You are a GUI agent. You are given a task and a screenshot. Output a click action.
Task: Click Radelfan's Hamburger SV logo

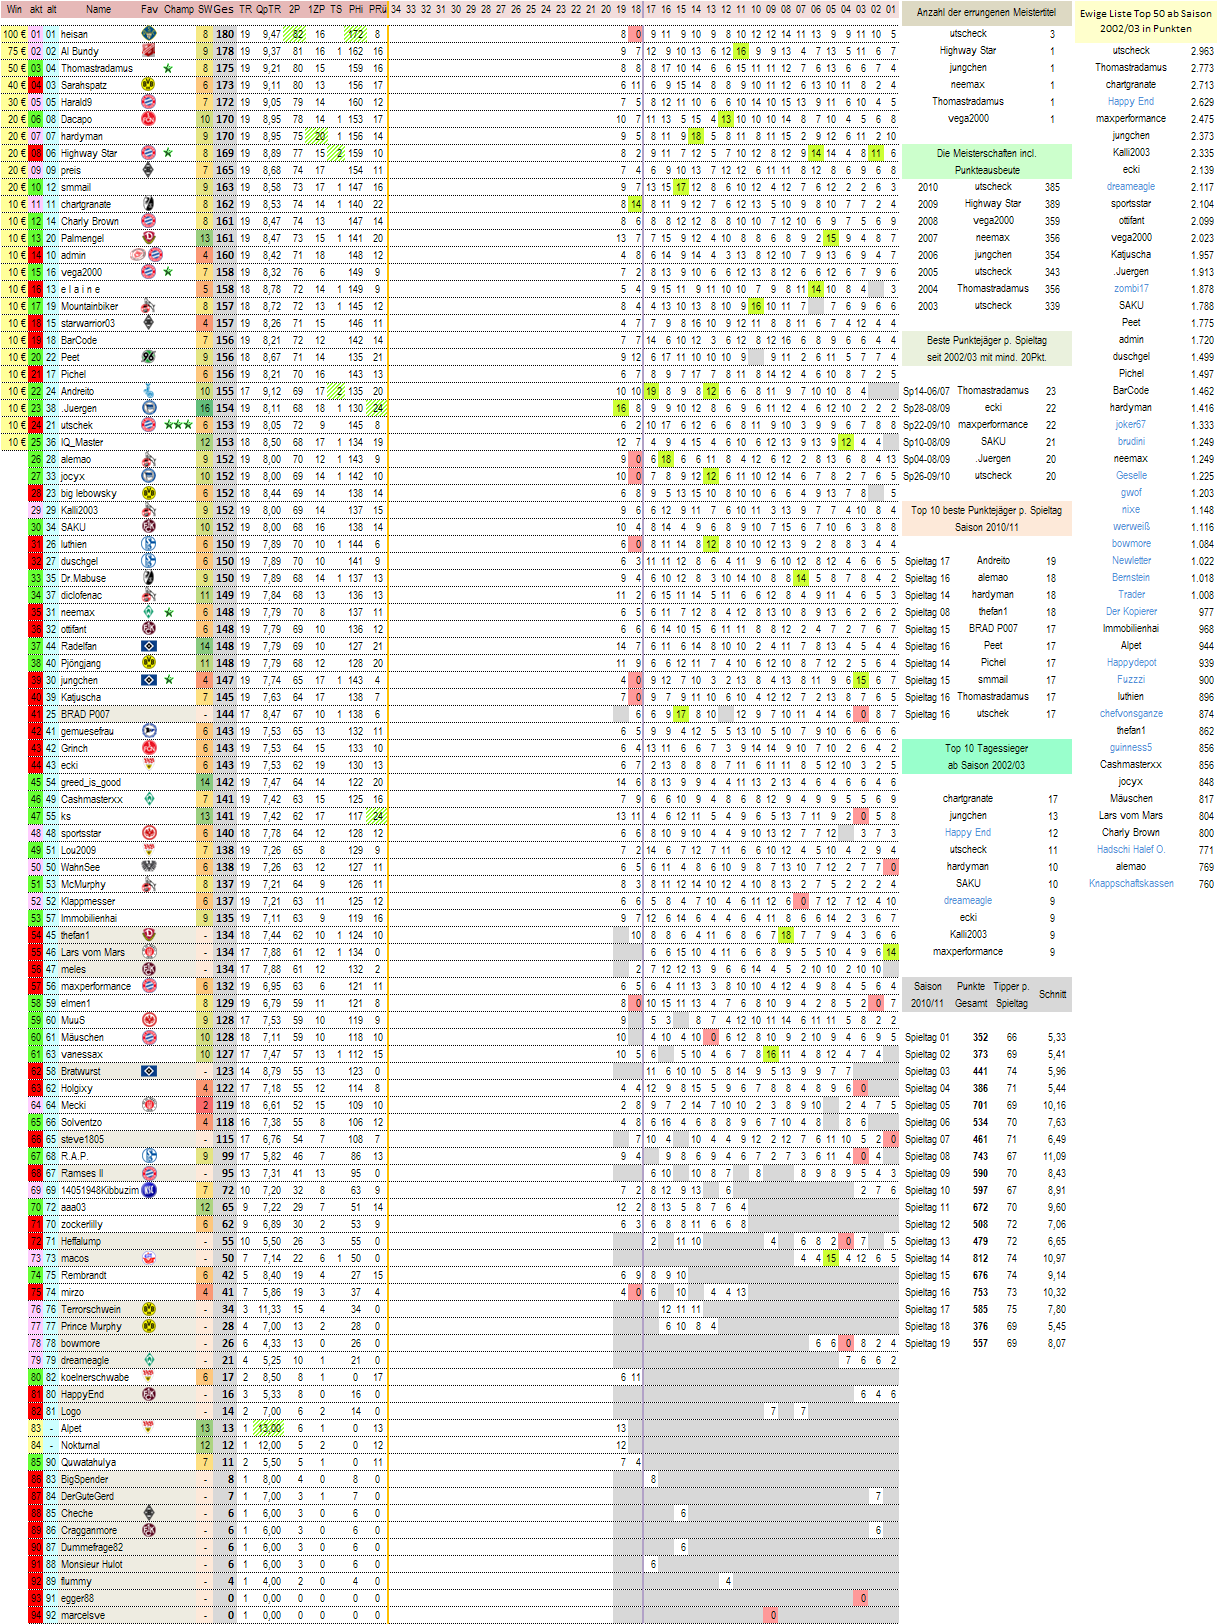(x=148, y=646)
